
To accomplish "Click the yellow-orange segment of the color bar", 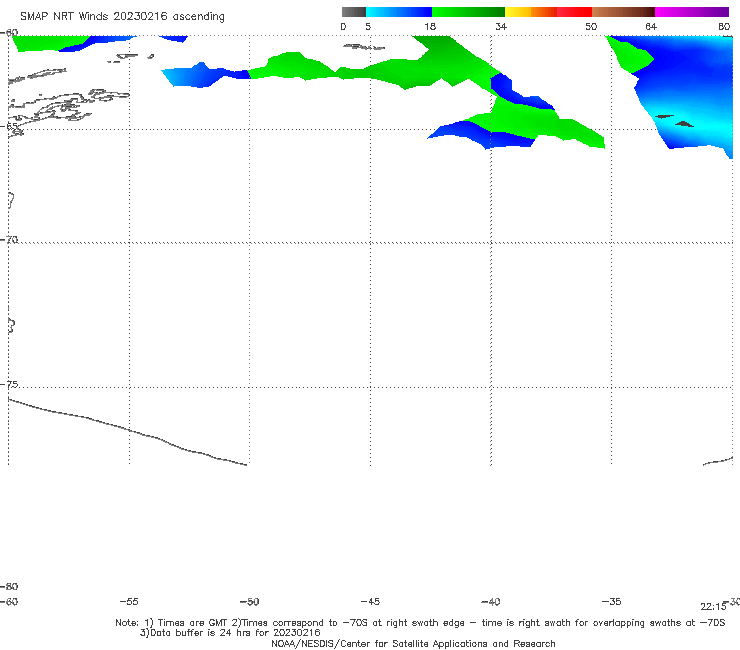I will click(x=530, y=12).
